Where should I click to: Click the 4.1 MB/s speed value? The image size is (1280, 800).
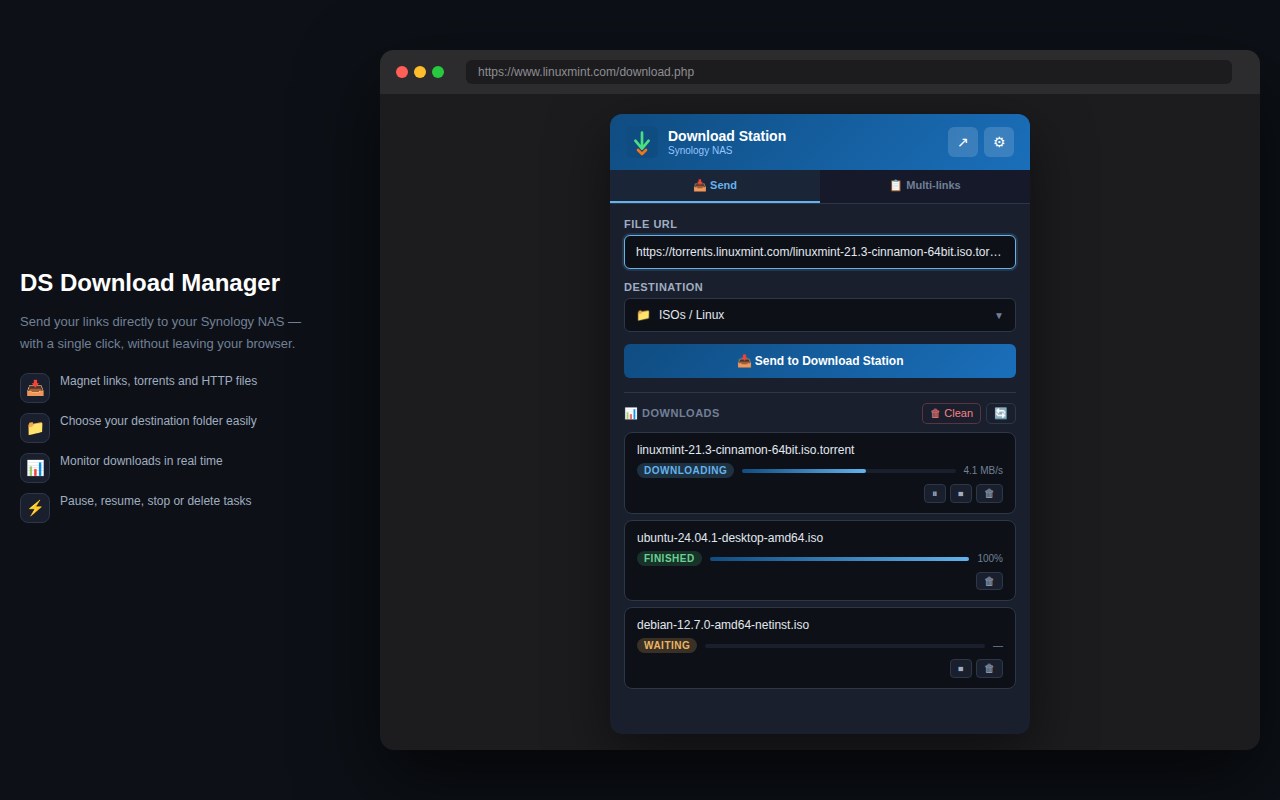(983, 471)
